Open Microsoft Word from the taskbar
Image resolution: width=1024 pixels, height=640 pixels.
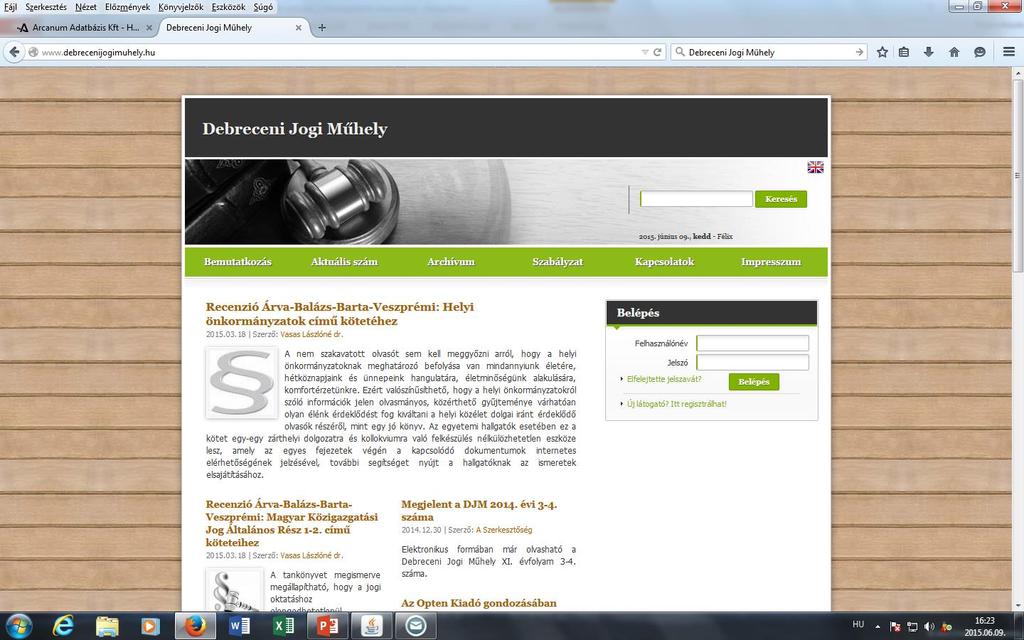(x=239, y=627)
